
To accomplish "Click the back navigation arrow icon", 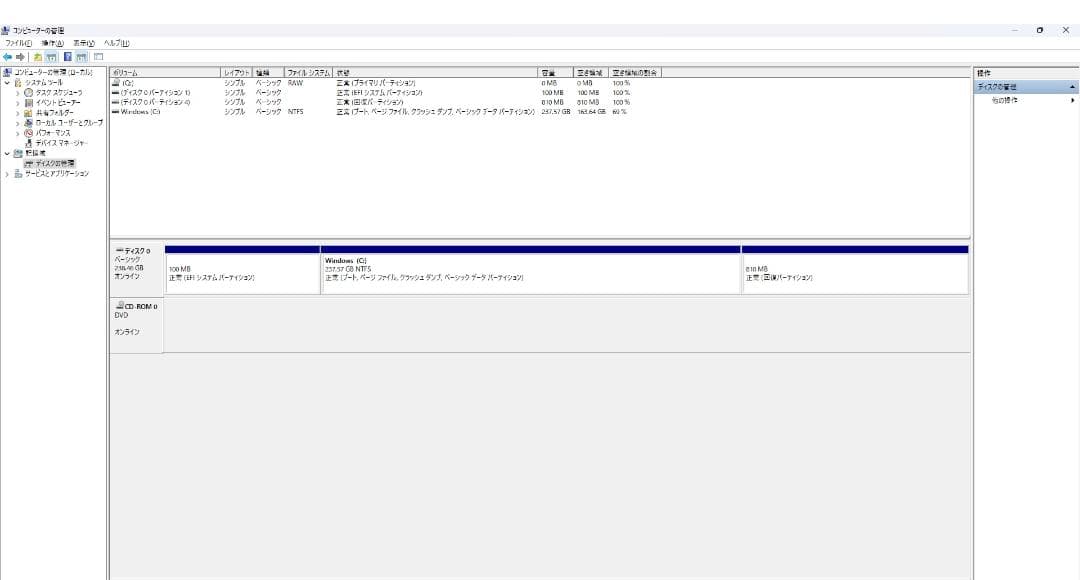I will tap(8, 57).
